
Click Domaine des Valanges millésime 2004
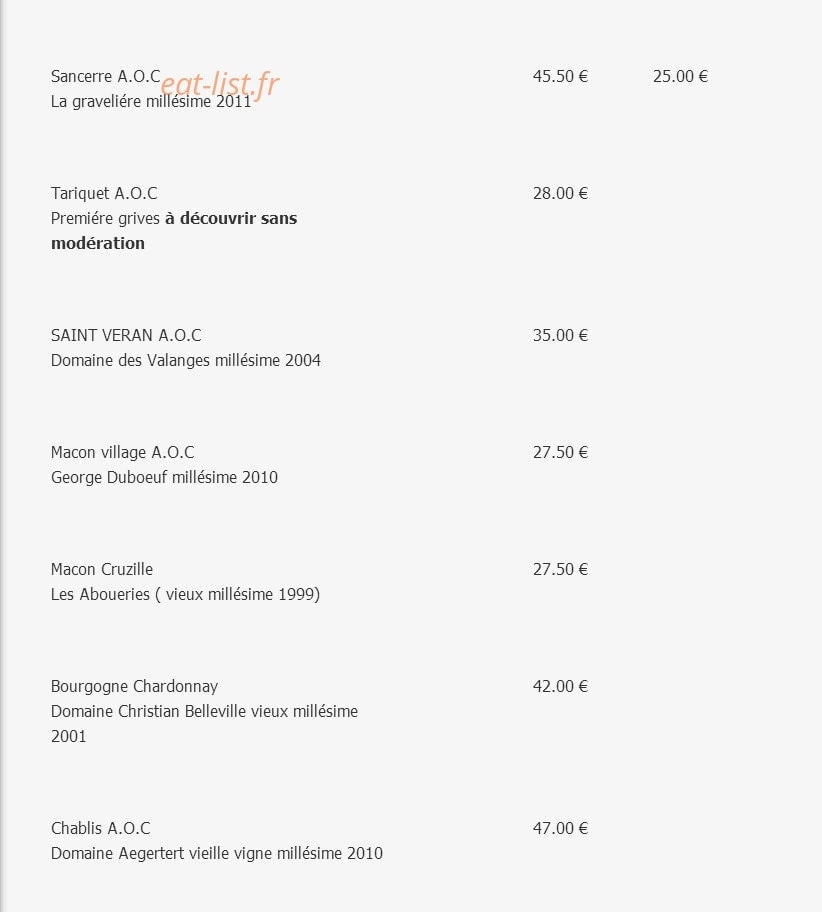(186, 361)
